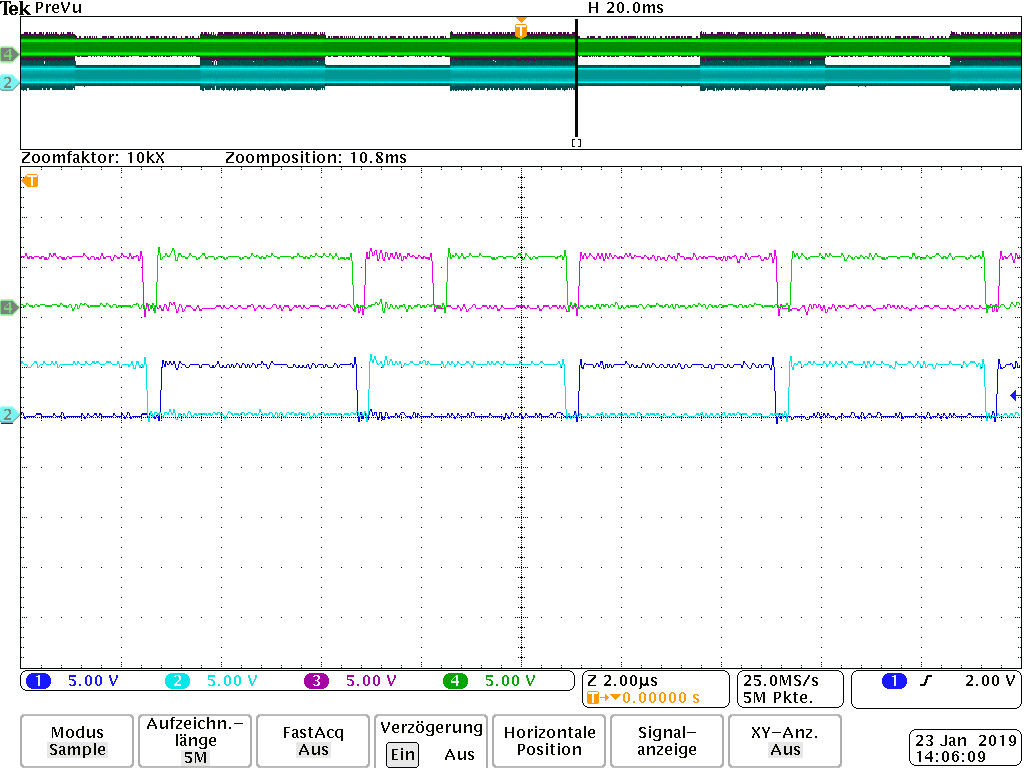
Task: Click the zoom window bracket in overview
Action: [x=576, y=142]
